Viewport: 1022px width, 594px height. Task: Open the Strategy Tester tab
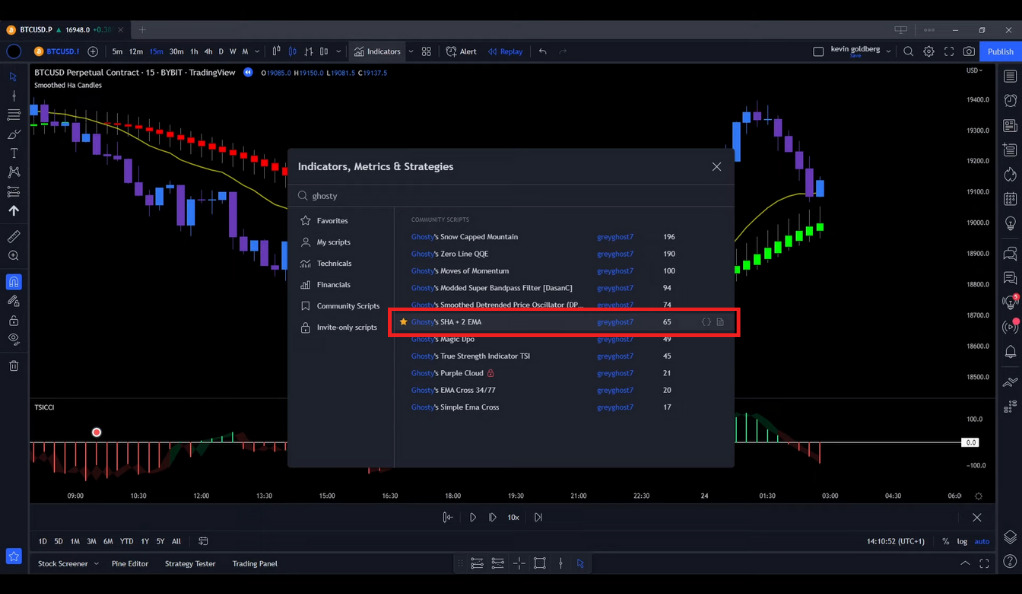(190, 564)
